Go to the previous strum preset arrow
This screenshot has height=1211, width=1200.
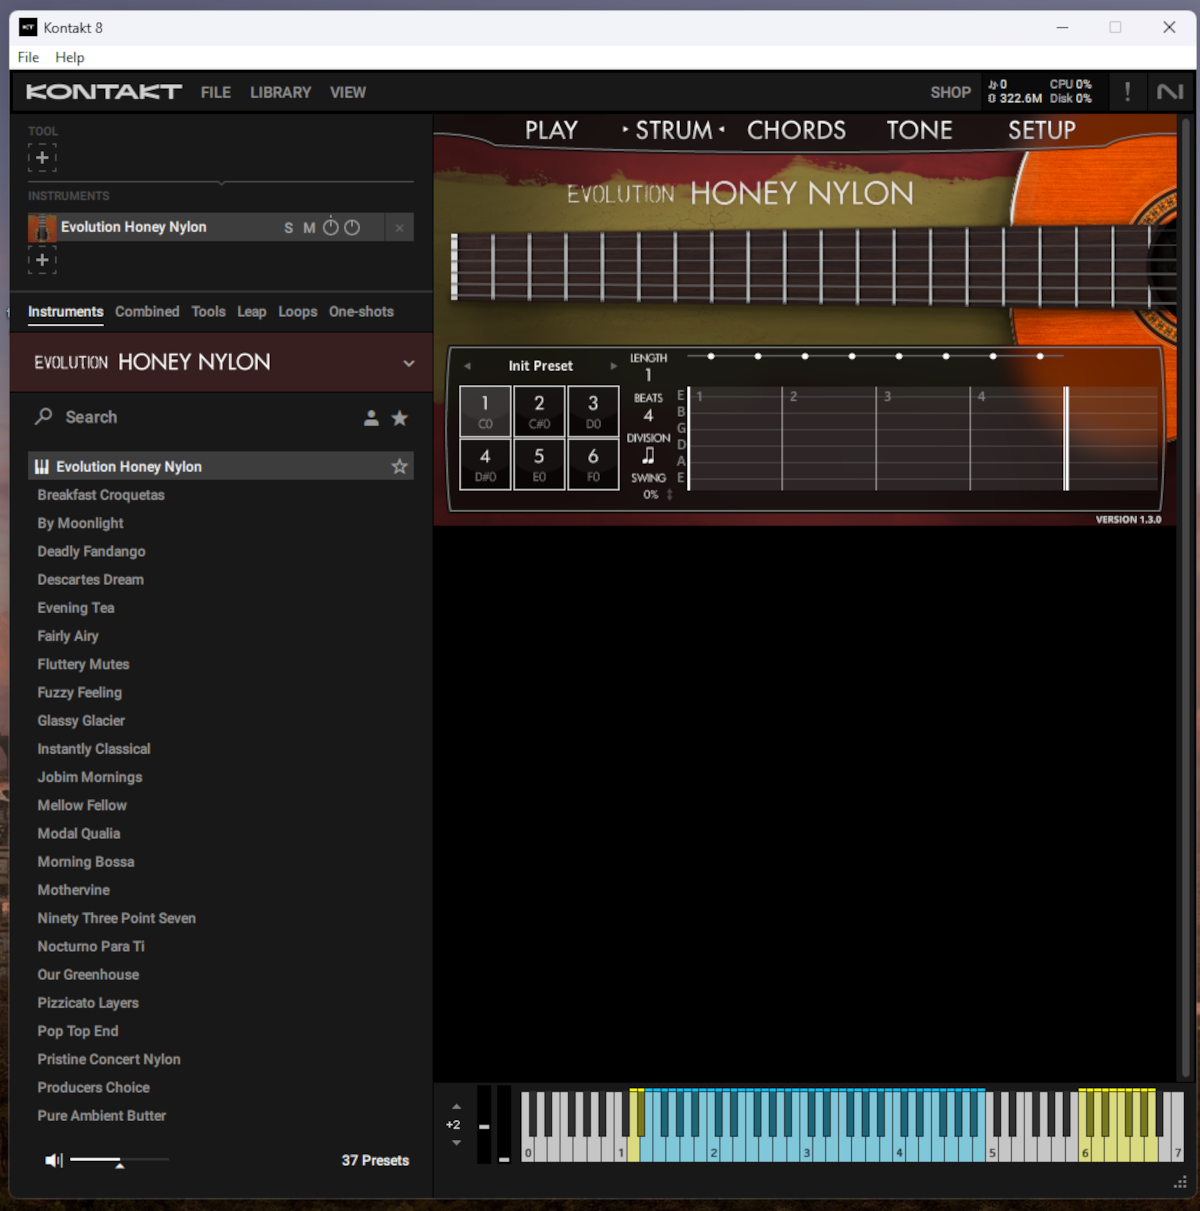[467, 366]
